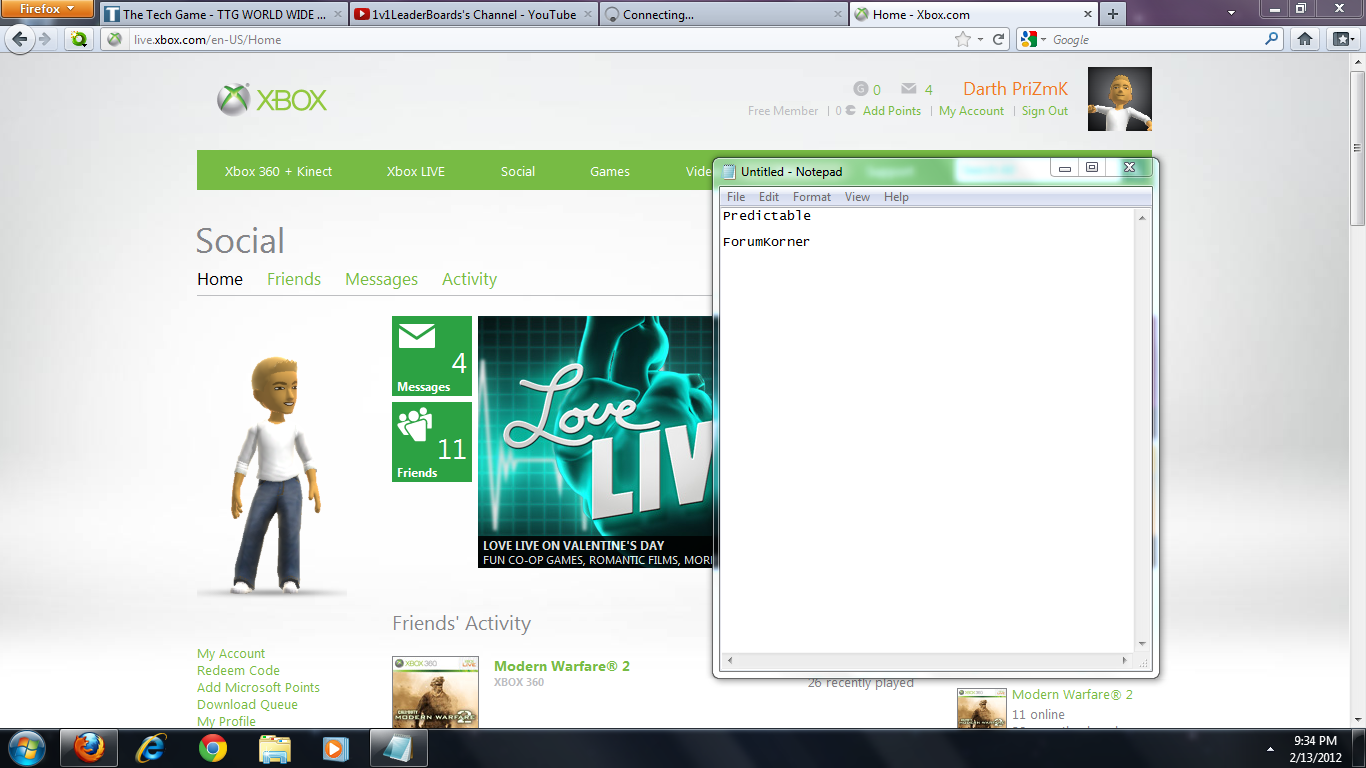Switch to the Friends tab under Social

[294, 279]
